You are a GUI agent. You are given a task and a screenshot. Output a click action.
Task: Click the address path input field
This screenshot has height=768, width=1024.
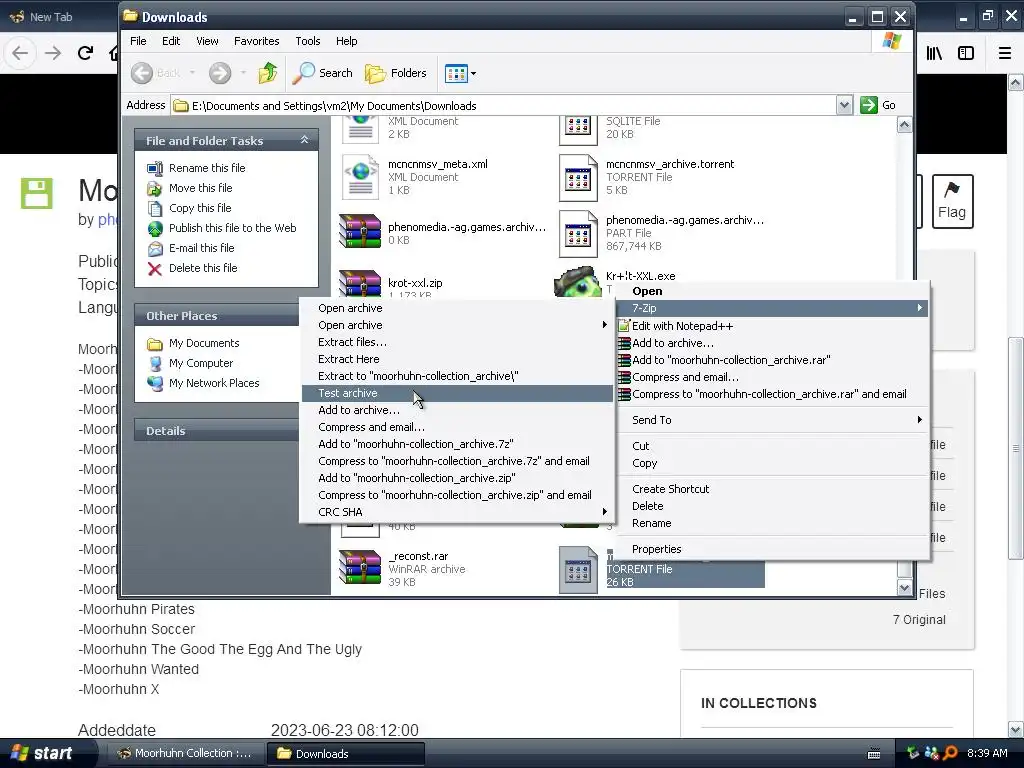[x=505, y=106]
